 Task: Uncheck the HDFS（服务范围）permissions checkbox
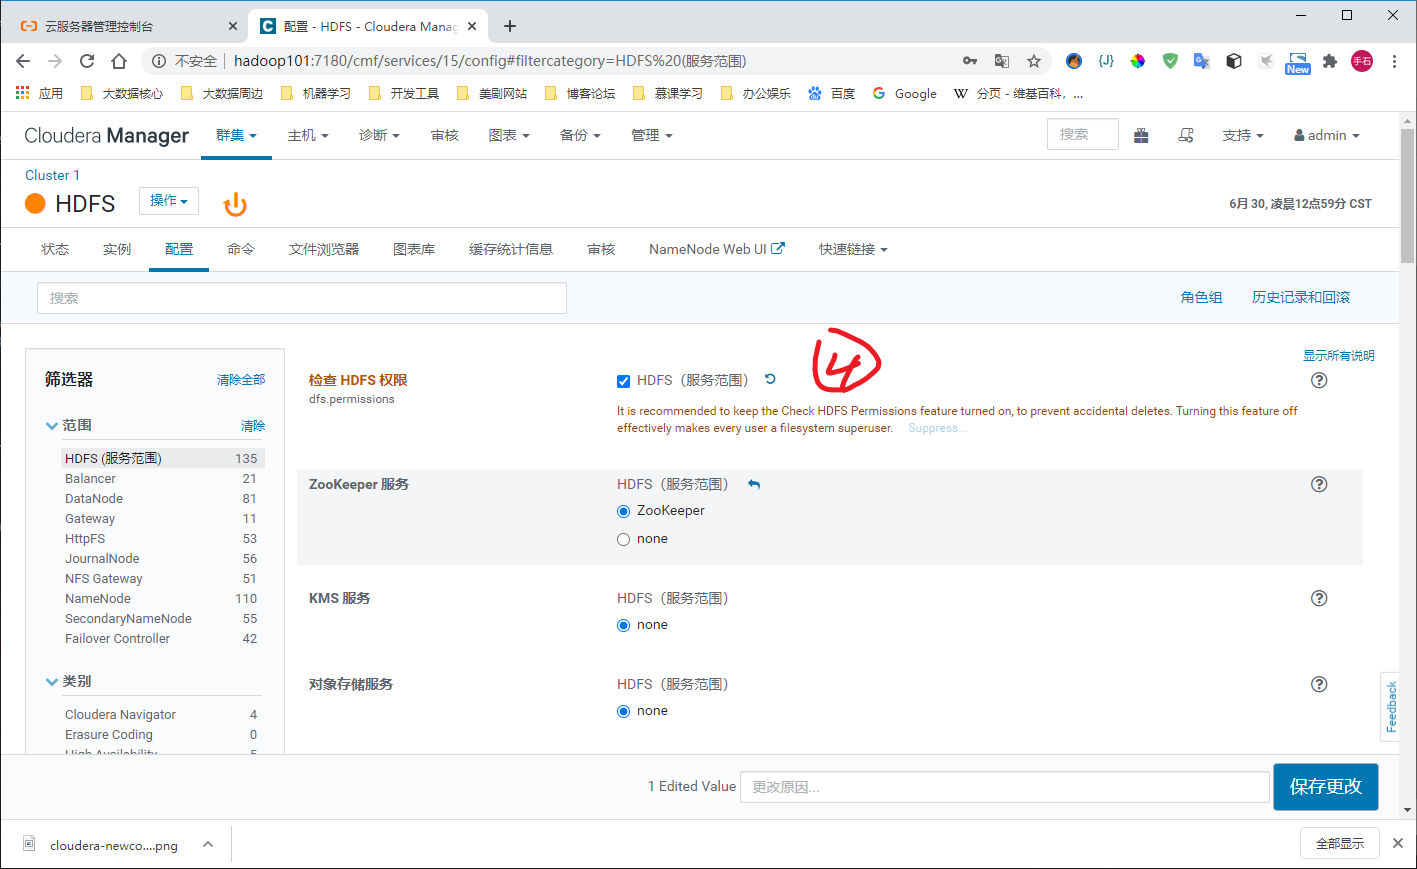[x=623, y=380]
